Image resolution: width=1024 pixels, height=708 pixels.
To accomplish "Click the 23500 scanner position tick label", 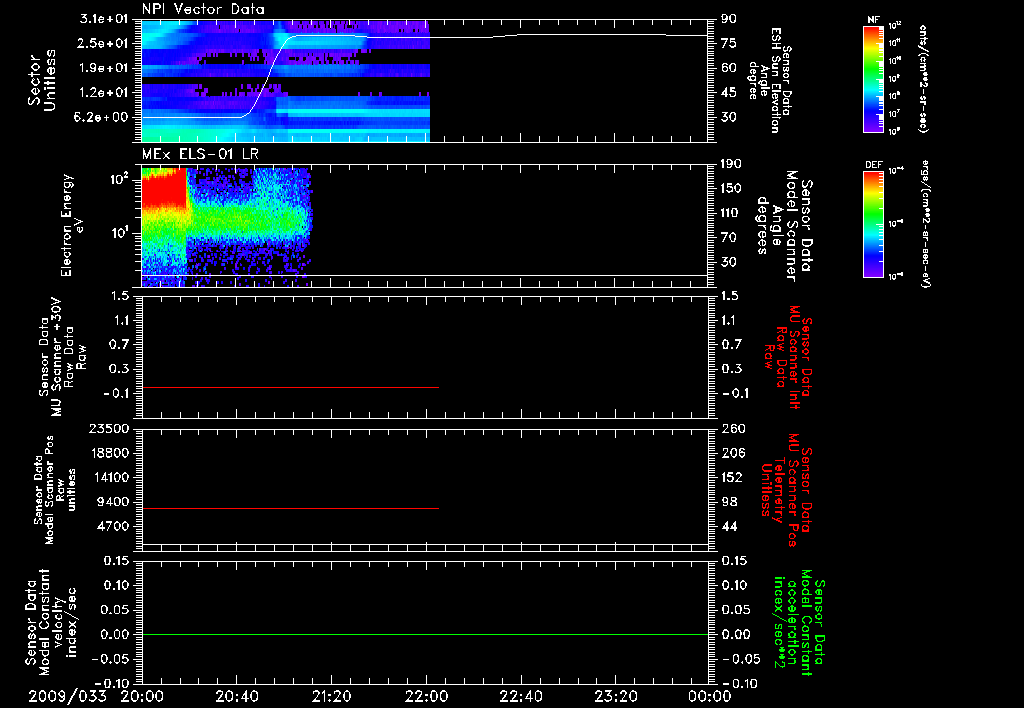I will pyautogui.click(x=108, y=429).
